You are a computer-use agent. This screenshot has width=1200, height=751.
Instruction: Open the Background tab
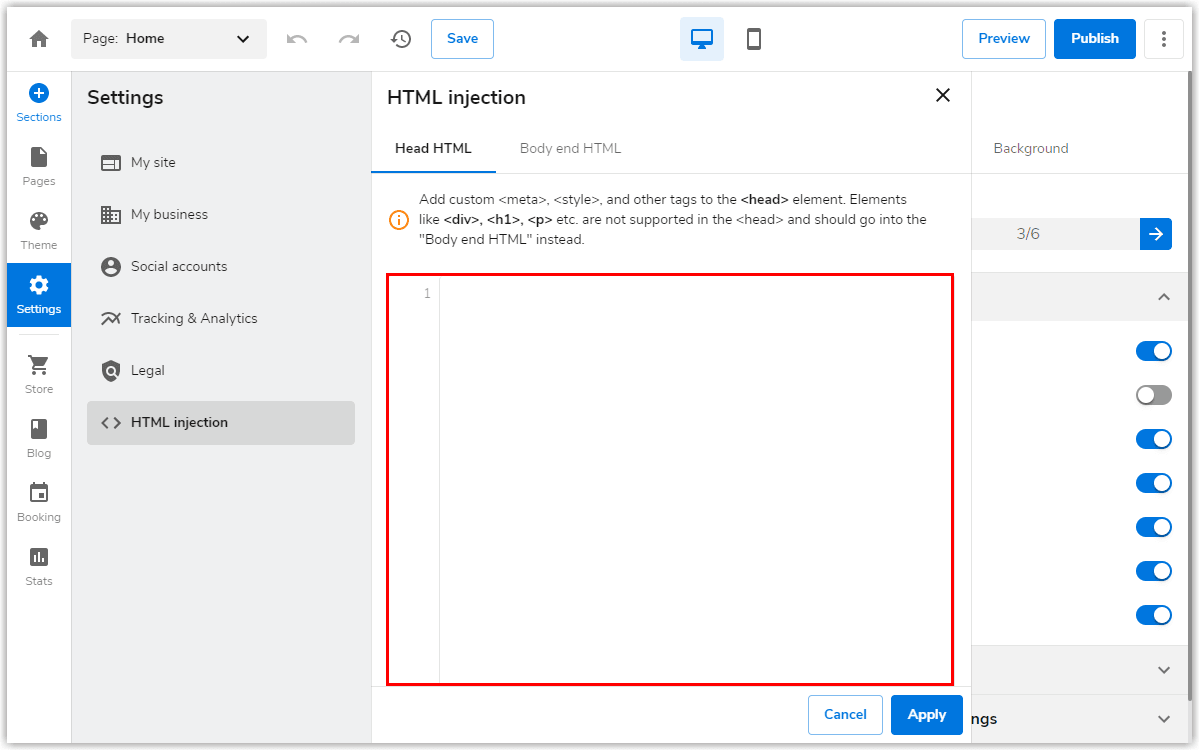coord(1031,148)
